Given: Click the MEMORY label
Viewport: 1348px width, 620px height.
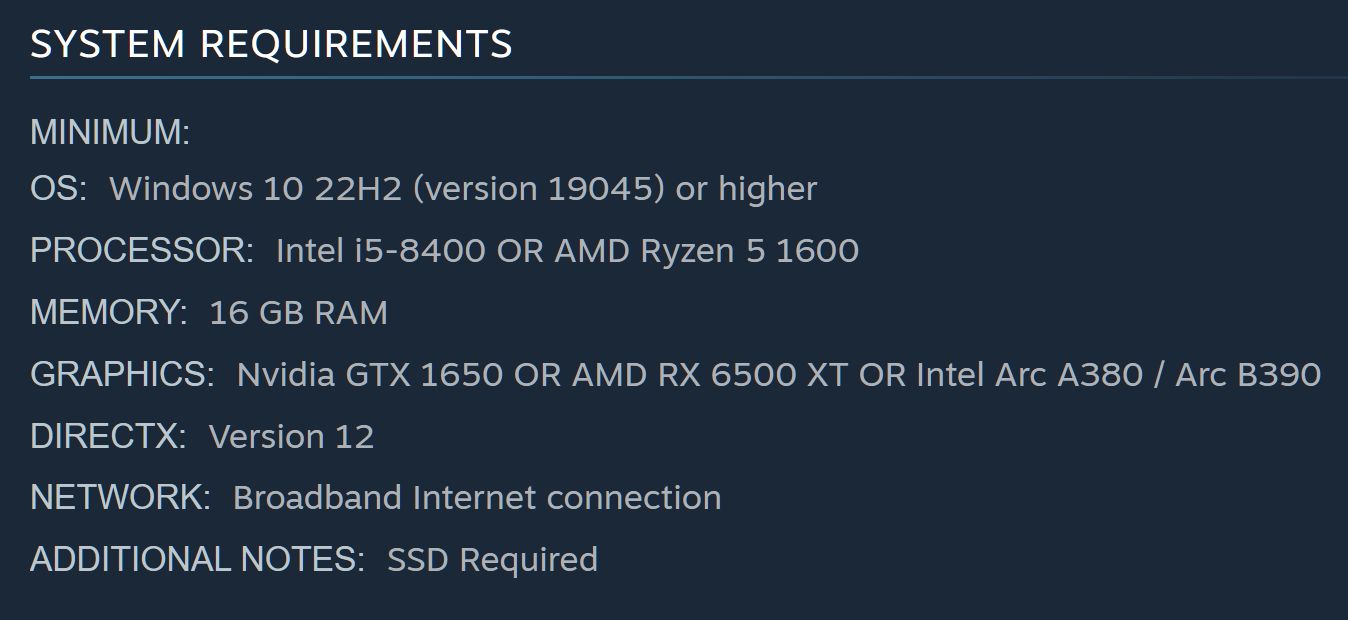Looking at the screenshot, I should point(108,313).
